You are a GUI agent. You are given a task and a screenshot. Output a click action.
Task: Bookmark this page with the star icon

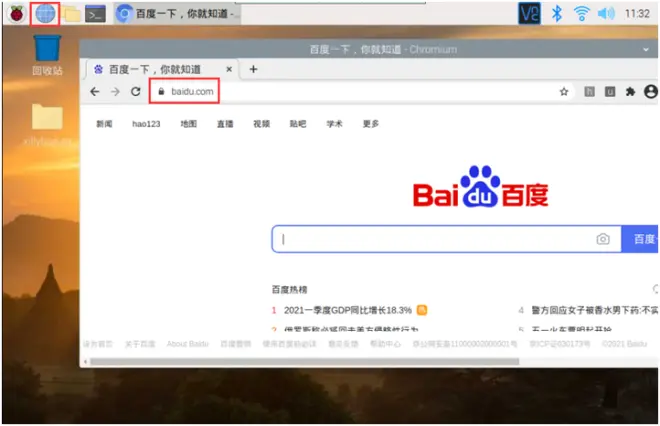coord(564,91)
